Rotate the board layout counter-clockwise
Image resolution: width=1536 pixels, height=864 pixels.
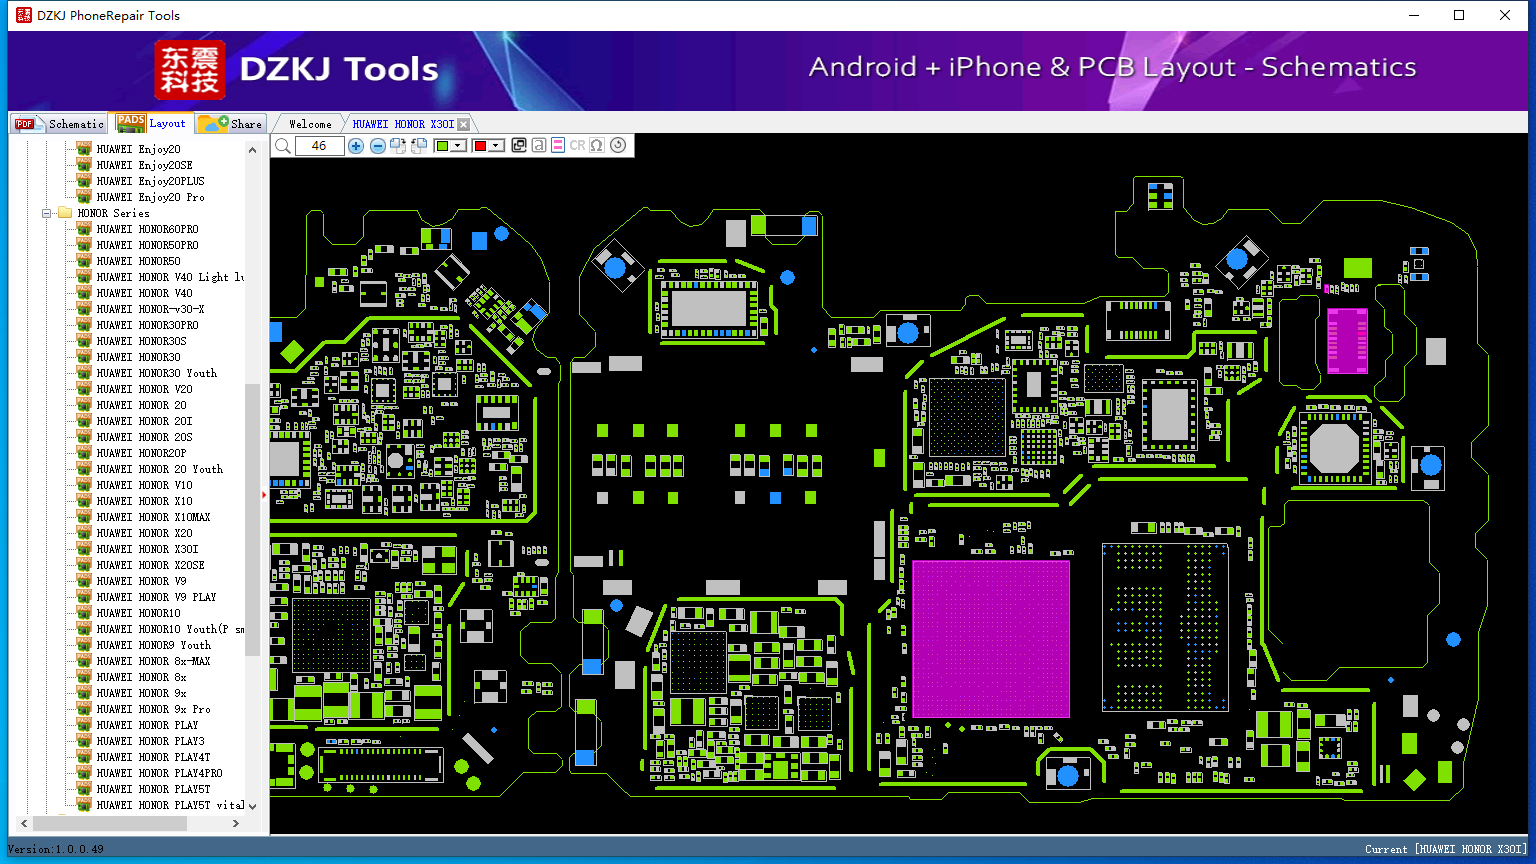(x=419, y=146)
